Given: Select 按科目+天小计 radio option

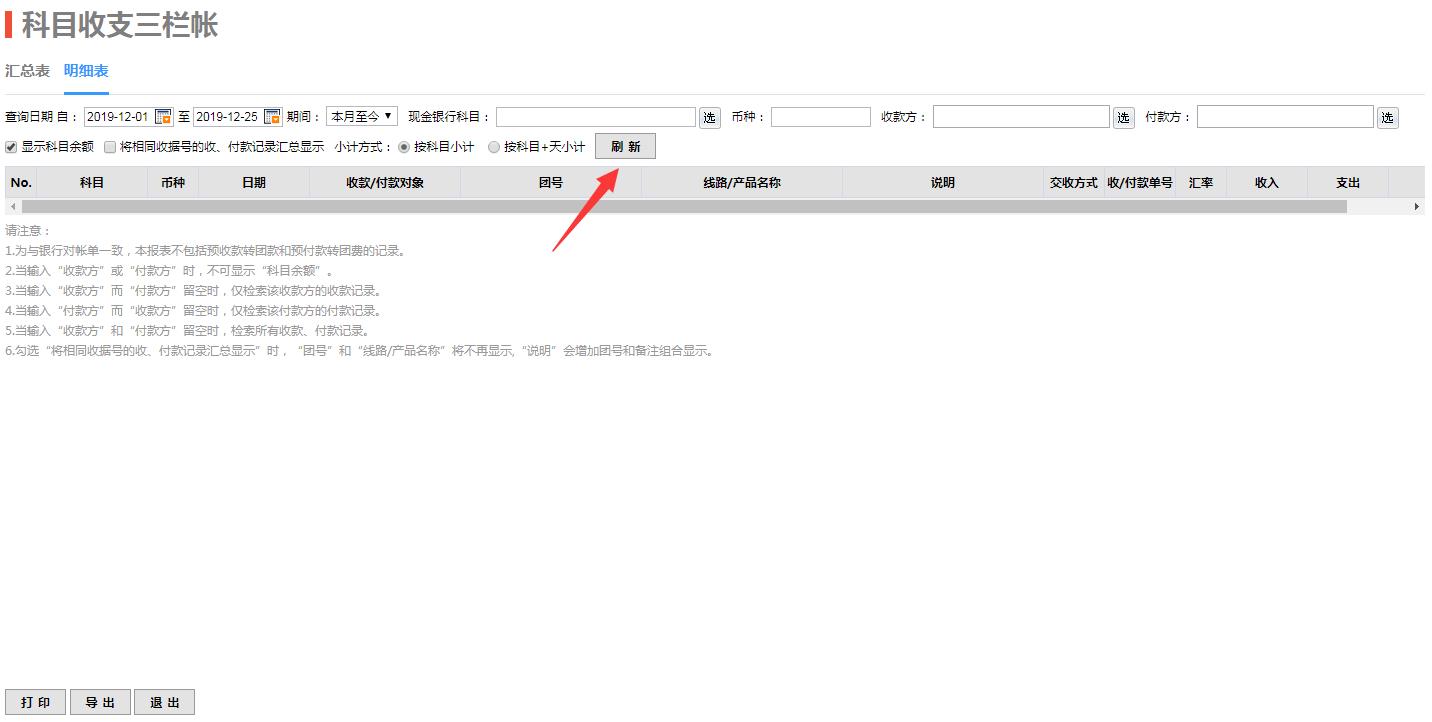Looking at the screenshot, I should 494,147.
